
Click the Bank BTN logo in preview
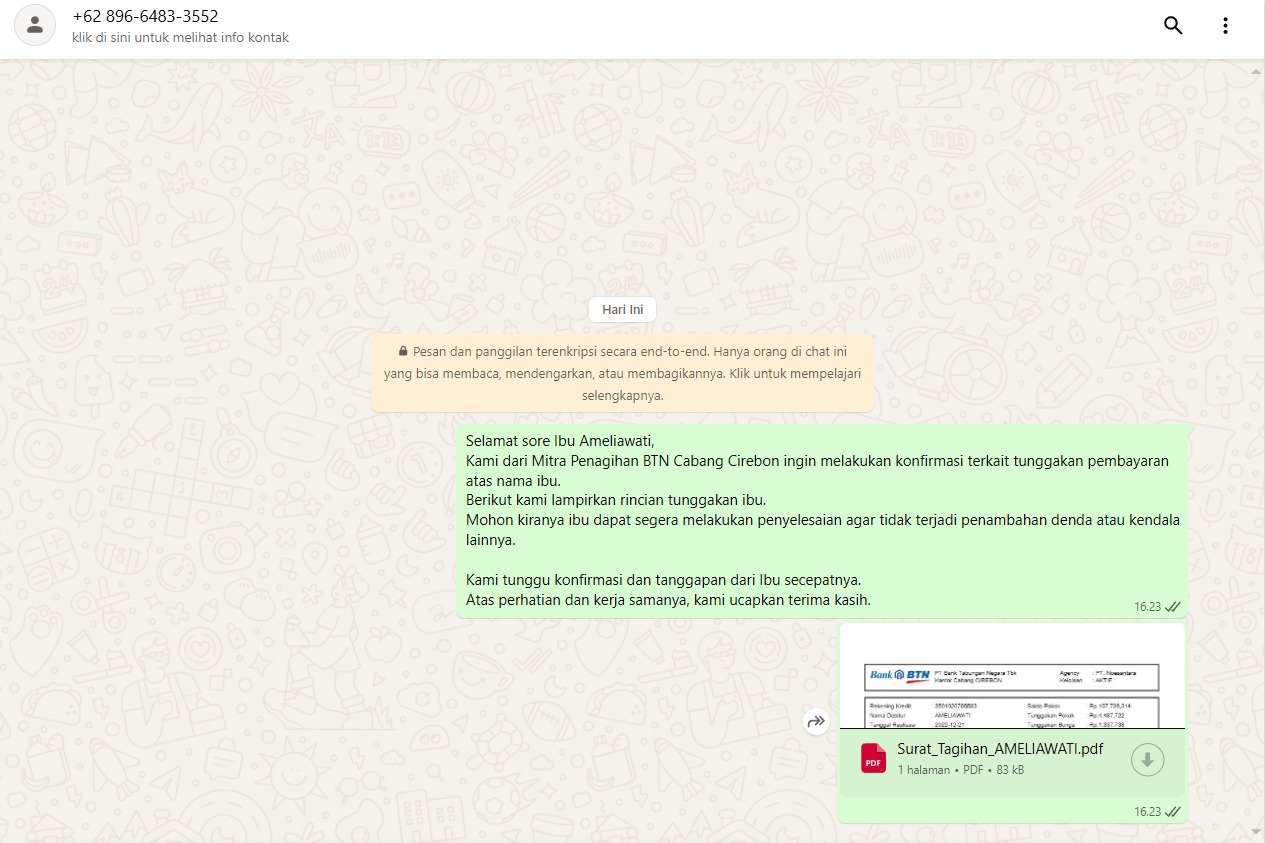[x=899, y=675]
